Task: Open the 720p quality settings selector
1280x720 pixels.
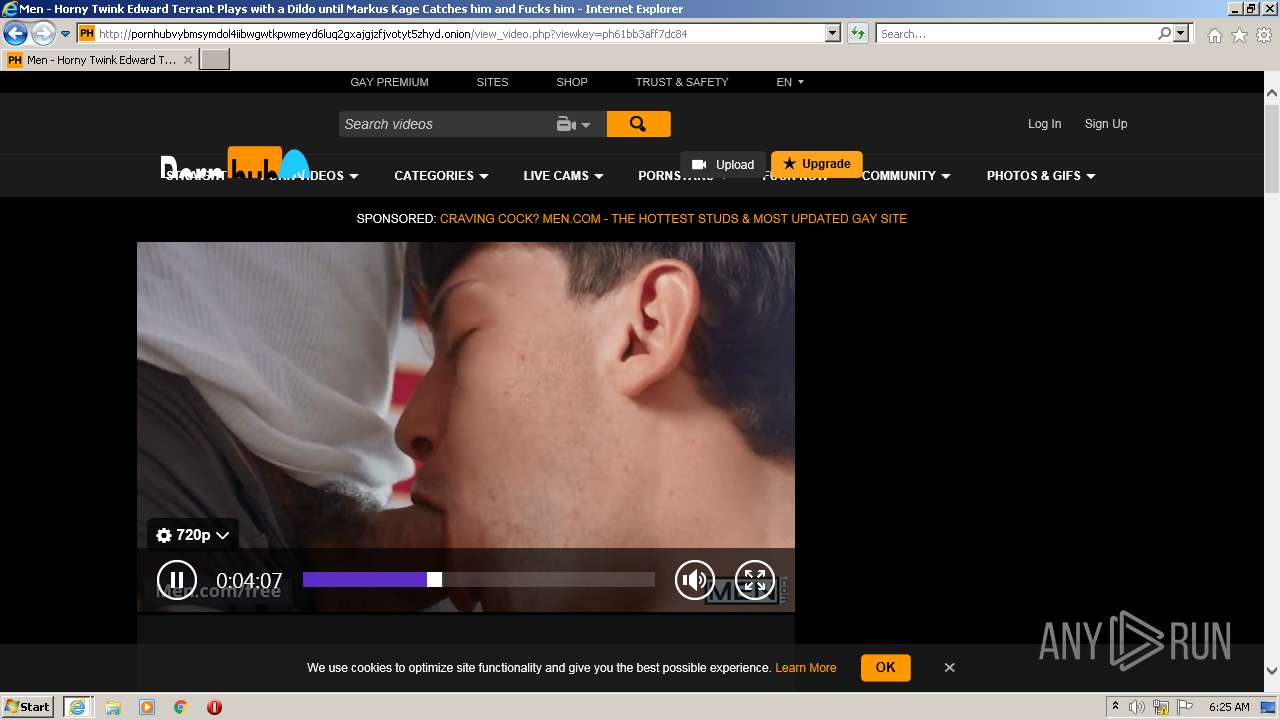Action: [x=193, y=535]
